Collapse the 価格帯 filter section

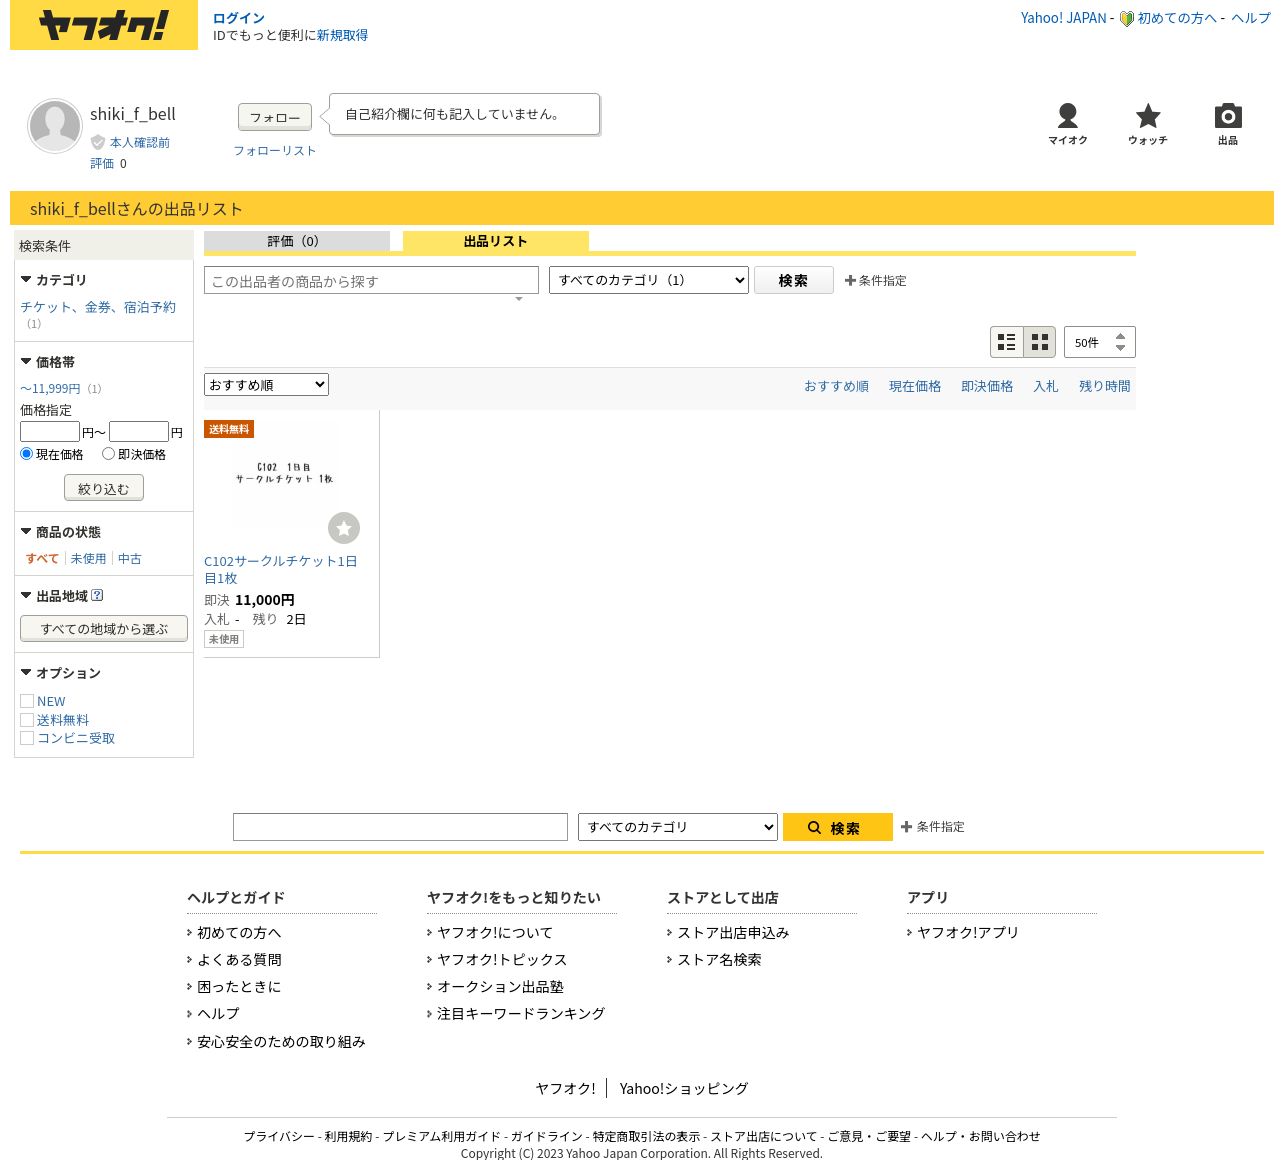click(26, 362)
